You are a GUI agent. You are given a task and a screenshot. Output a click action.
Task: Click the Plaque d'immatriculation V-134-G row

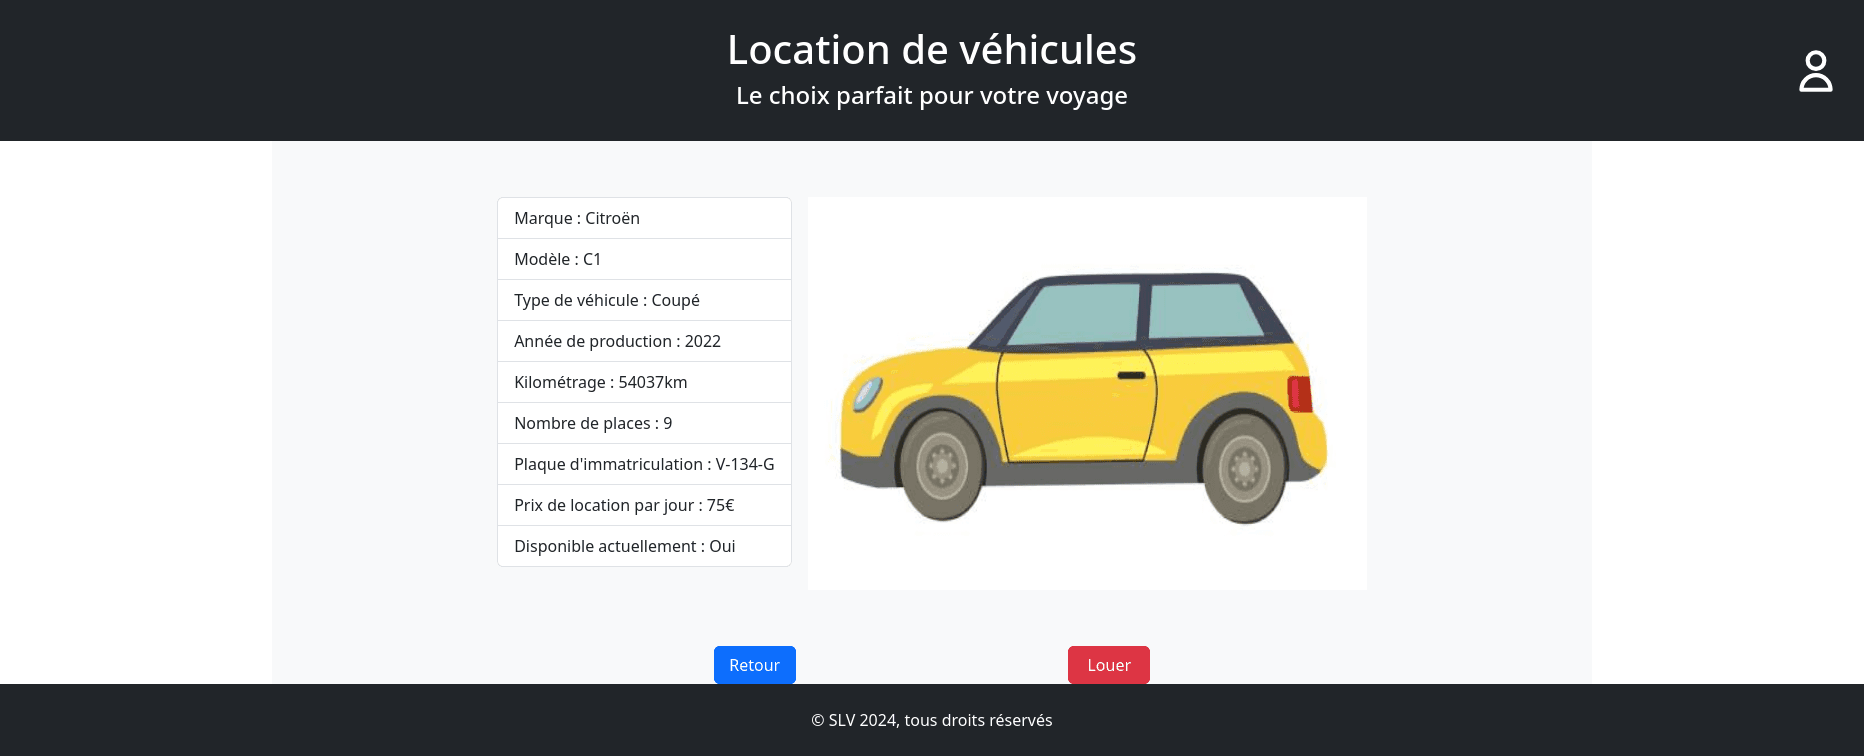point(644,464)
